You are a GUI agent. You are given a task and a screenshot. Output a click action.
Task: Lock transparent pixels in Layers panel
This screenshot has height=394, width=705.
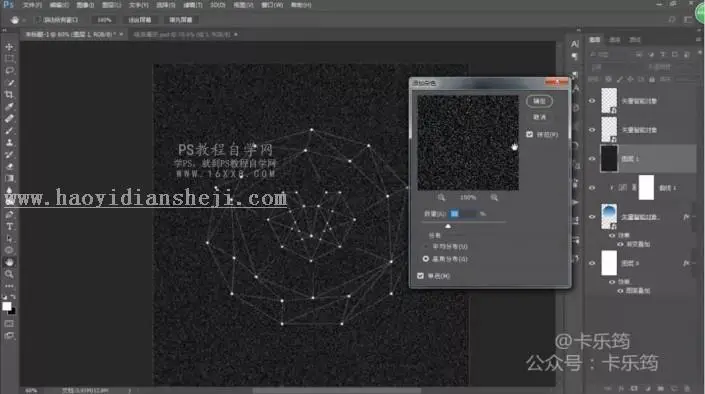click(608, 79)
